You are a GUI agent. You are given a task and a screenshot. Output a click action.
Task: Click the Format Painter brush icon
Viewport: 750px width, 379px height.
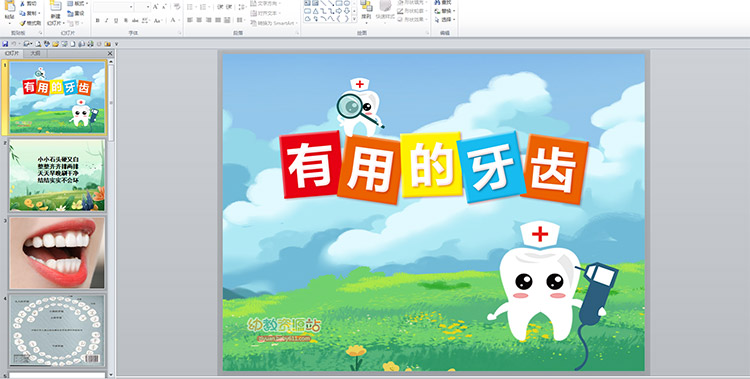click(x=22, y=23)
